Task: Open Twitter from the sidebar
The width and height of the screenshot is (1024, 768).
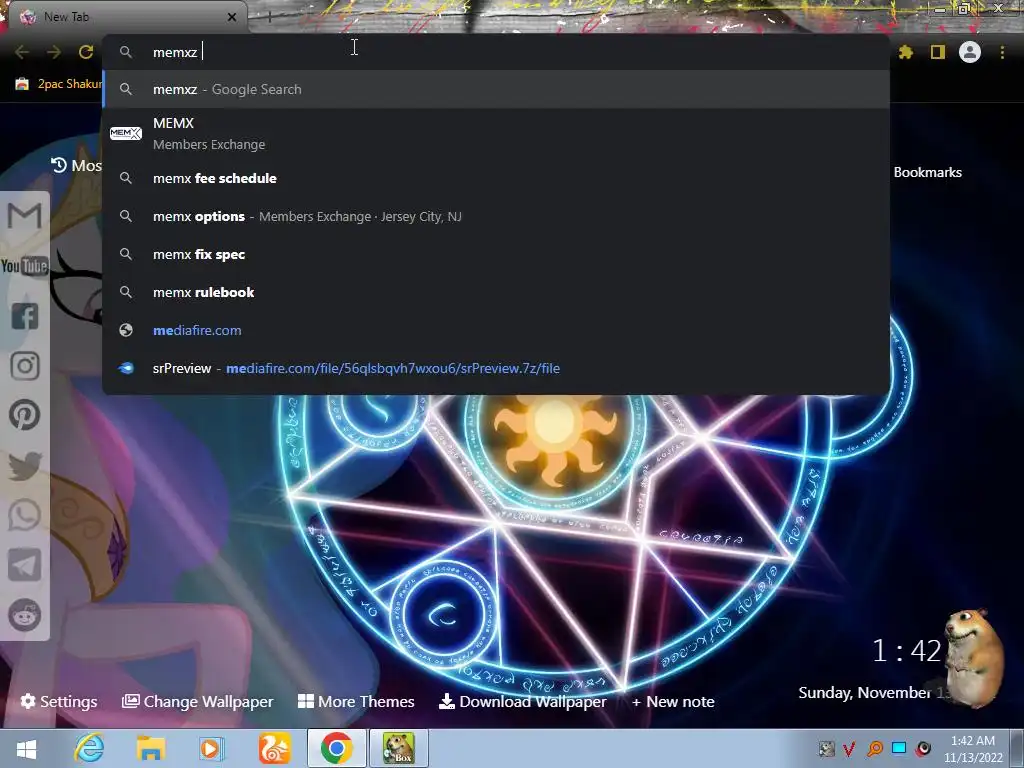Action: click(x=25, y=466)
